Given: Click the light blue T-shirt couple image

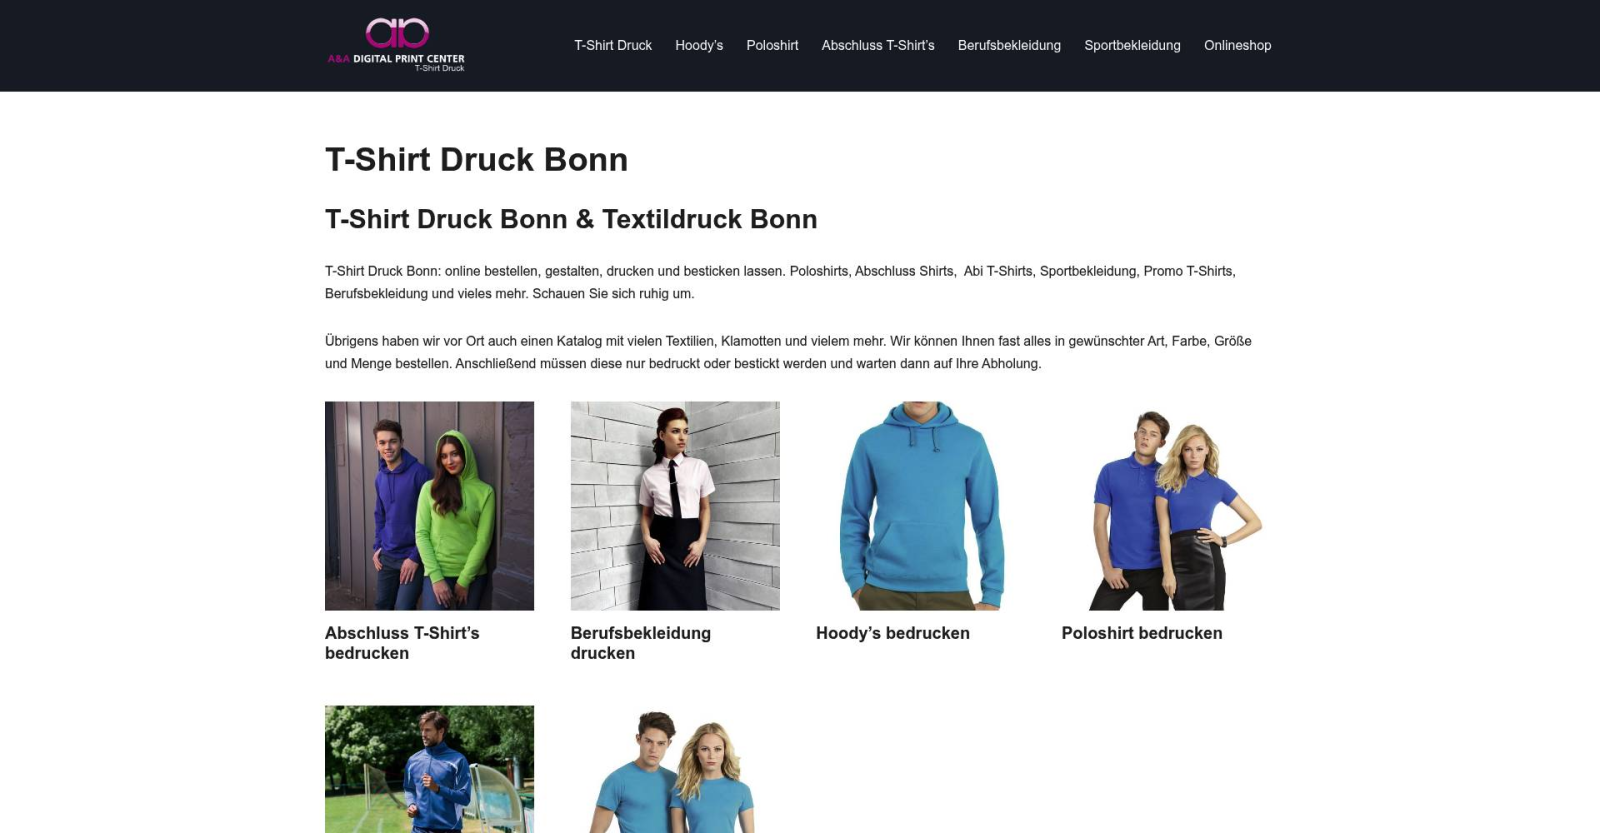Looking at the screenshot, I should click(x=674, y=768).
